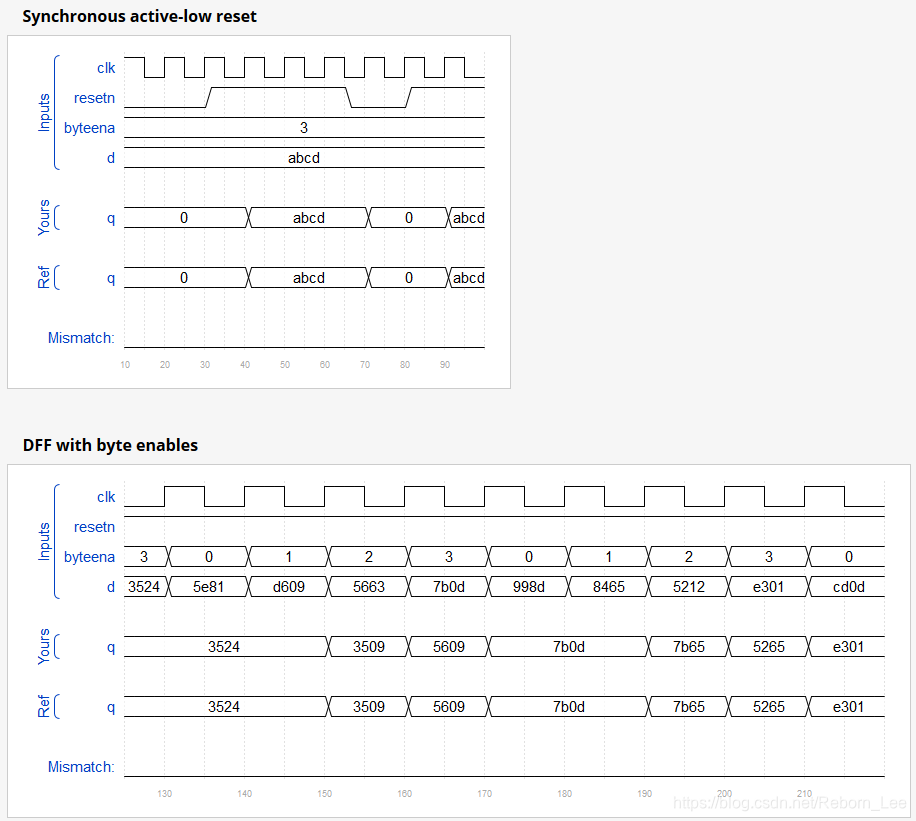The height and width of the screenshot is (821, 916).
Task: Click Yours q value 3509 in bottom waveform
Action: coord(369,647)
